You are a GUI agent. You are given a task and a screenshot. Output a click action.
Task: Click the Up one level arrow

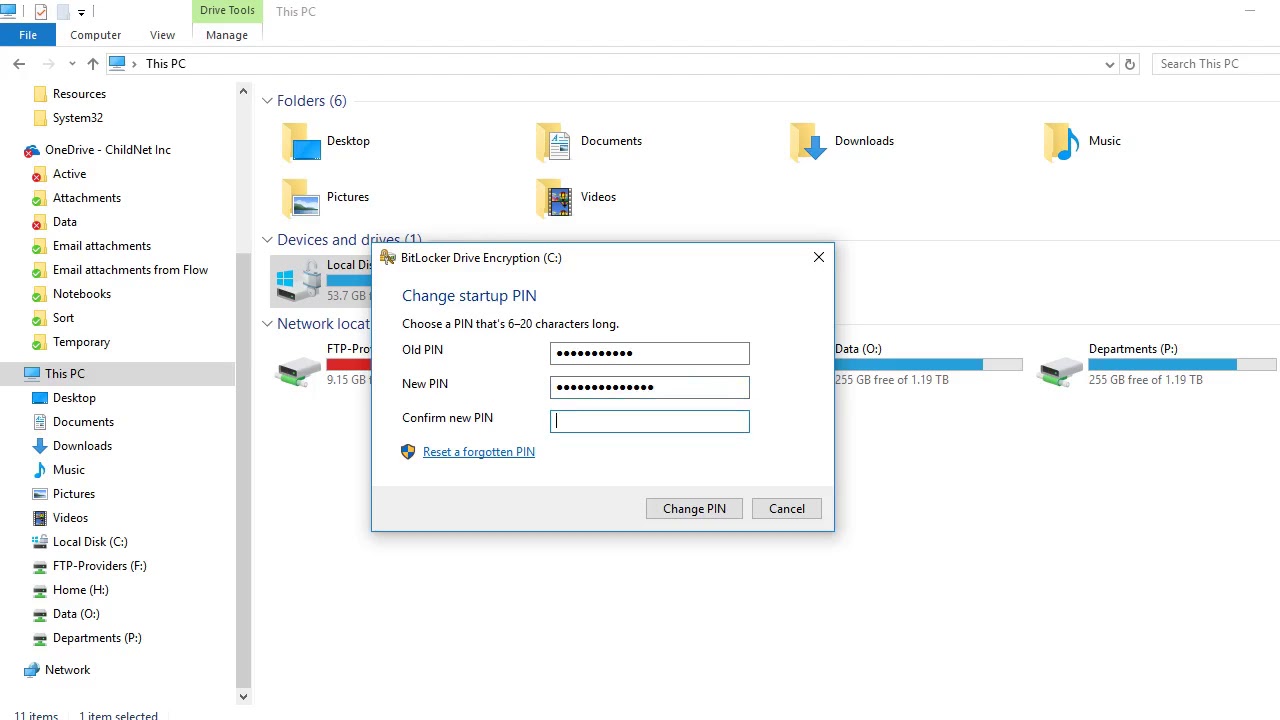(x=93, y=64)
